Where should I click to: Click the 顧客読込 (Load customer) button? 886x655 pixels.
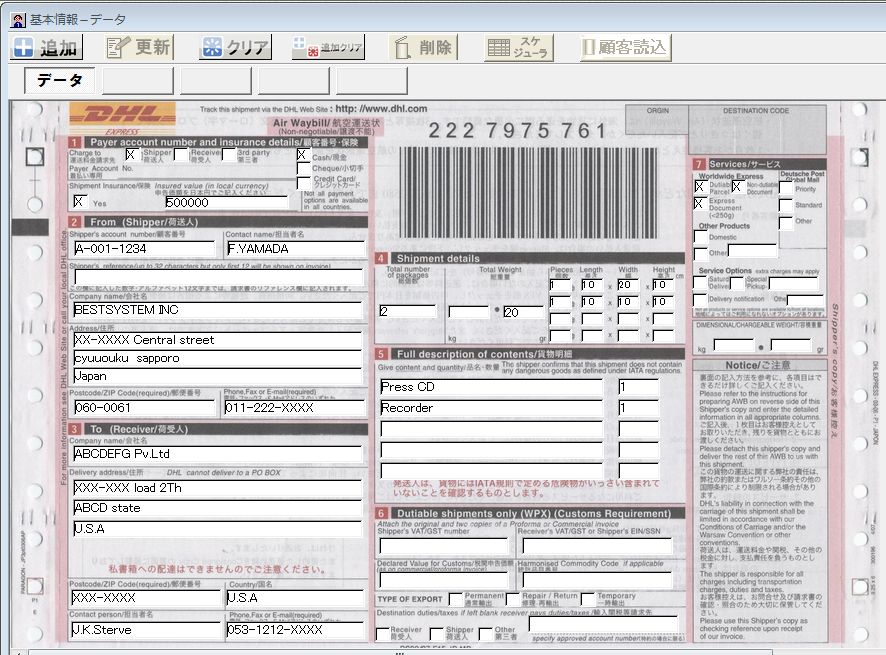tap(625, 47)
